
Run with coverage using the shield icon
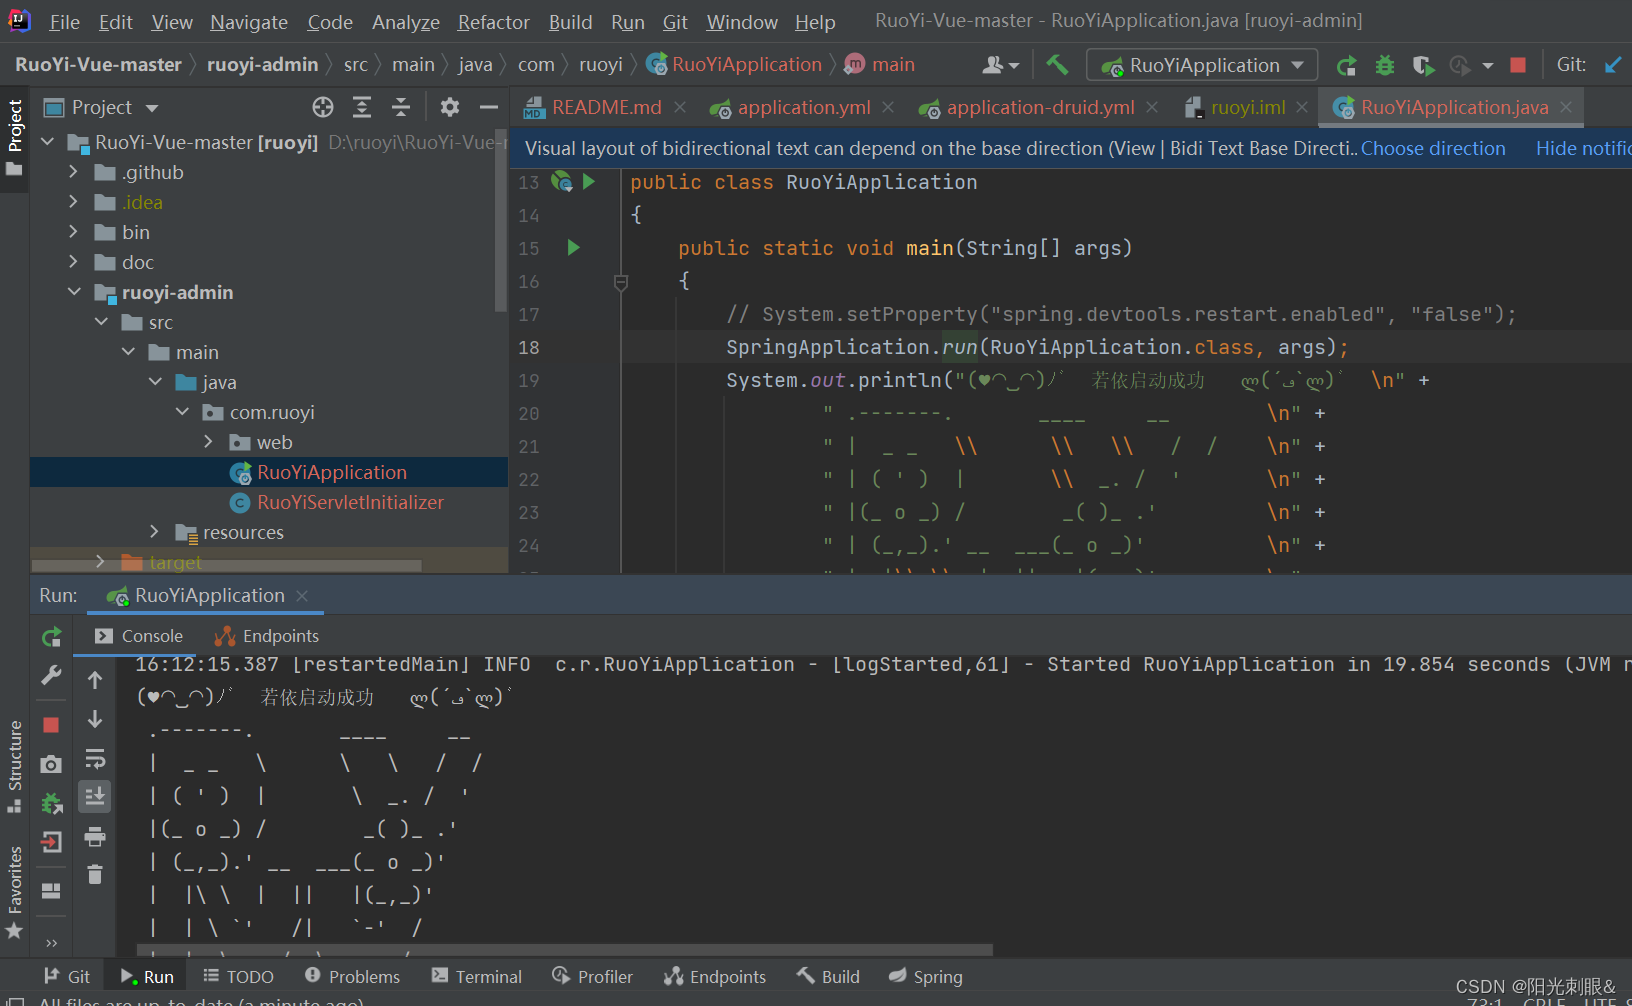pyautogui.click(x=1423, y=66)
